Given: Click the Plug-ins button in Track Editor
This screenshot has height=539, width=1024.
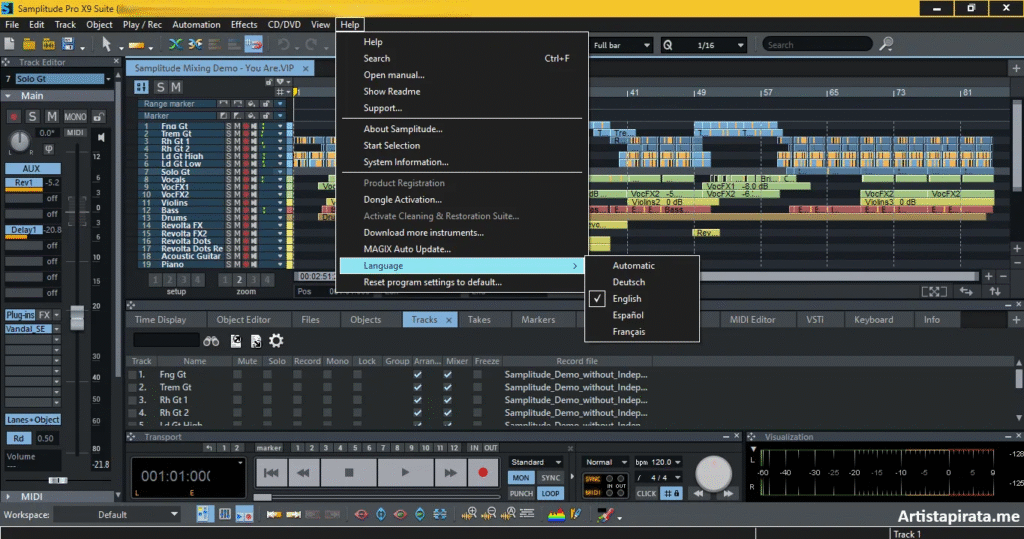Looking at the screenshot, I should coord(20,315).
